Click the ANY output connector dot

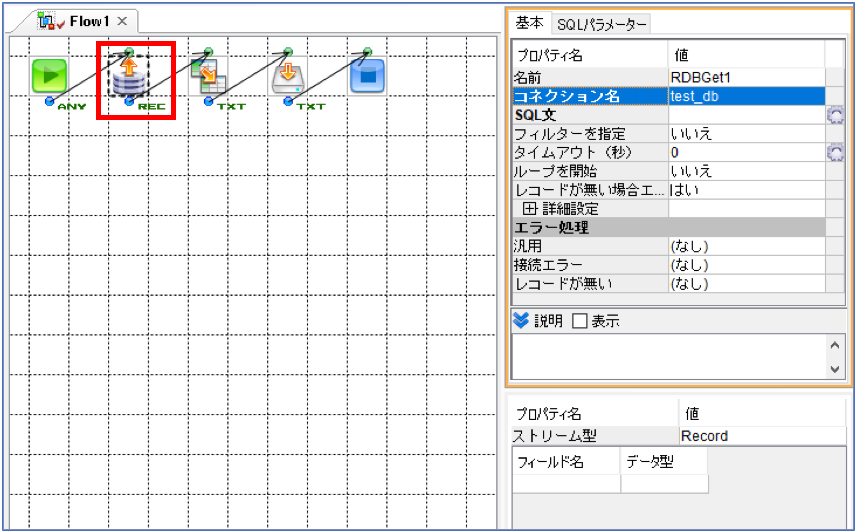[49, 101]
